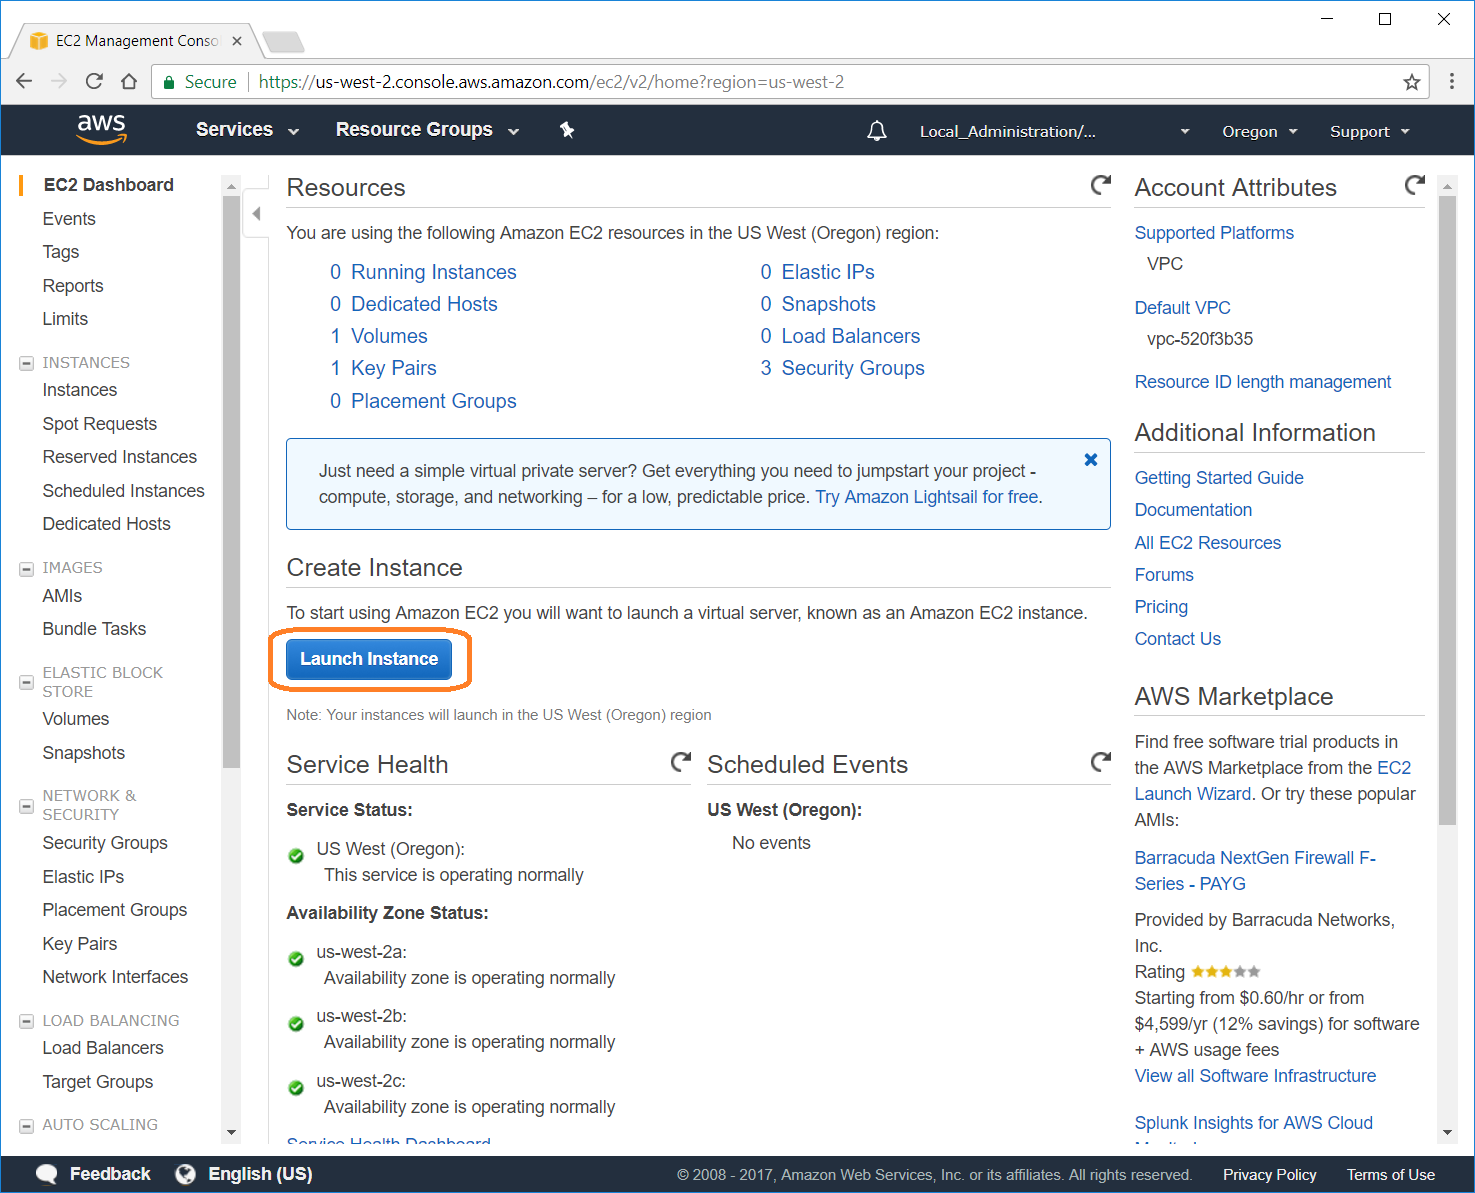Collapse the IMAGES sidebar section
This screenshot has height=1193, width=1475.
click(27, 569)
